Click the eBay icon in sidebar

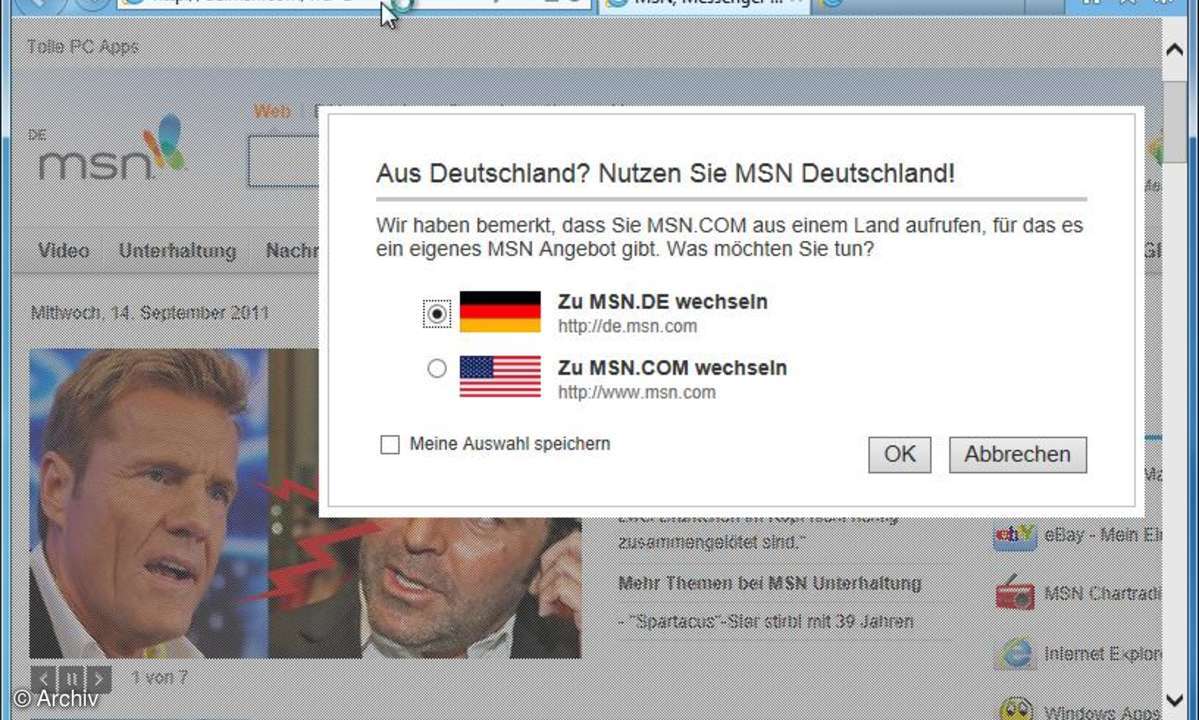coord(1014,535)
